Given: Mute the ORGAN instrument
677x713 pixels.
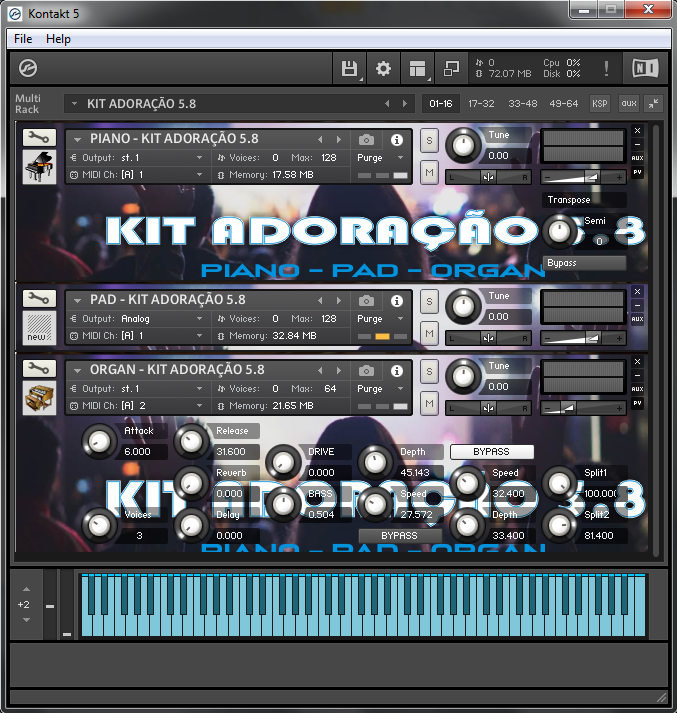Looking at the screenshot, I should tap(429, 403).
